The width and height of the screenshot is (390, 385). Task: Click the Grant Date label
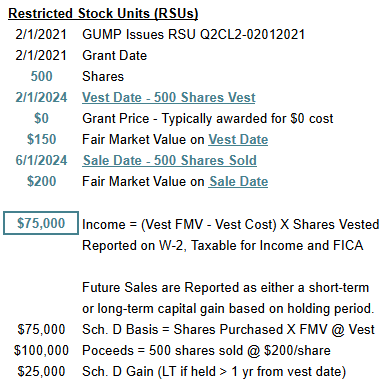tap(114, 55)
